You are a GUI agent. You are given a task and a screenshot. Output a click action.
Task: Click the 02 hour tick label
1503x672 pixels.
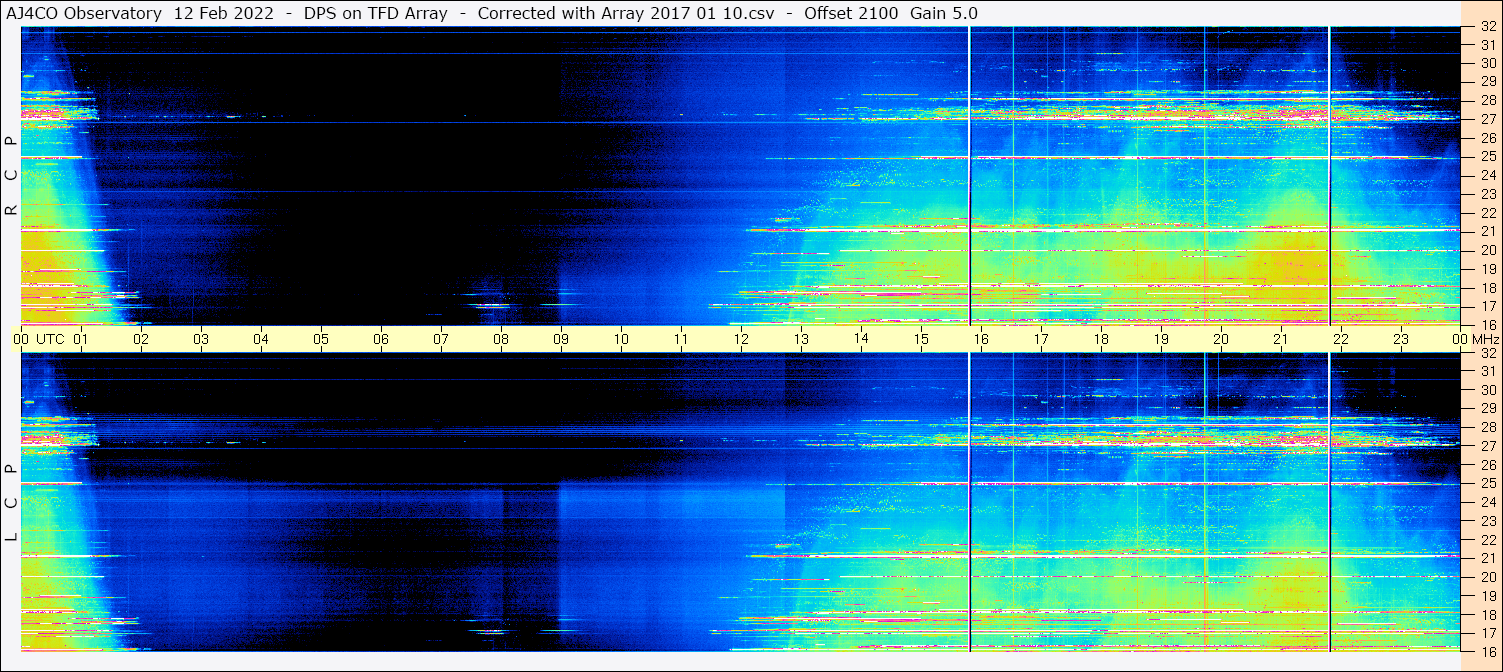coord(141,339)
